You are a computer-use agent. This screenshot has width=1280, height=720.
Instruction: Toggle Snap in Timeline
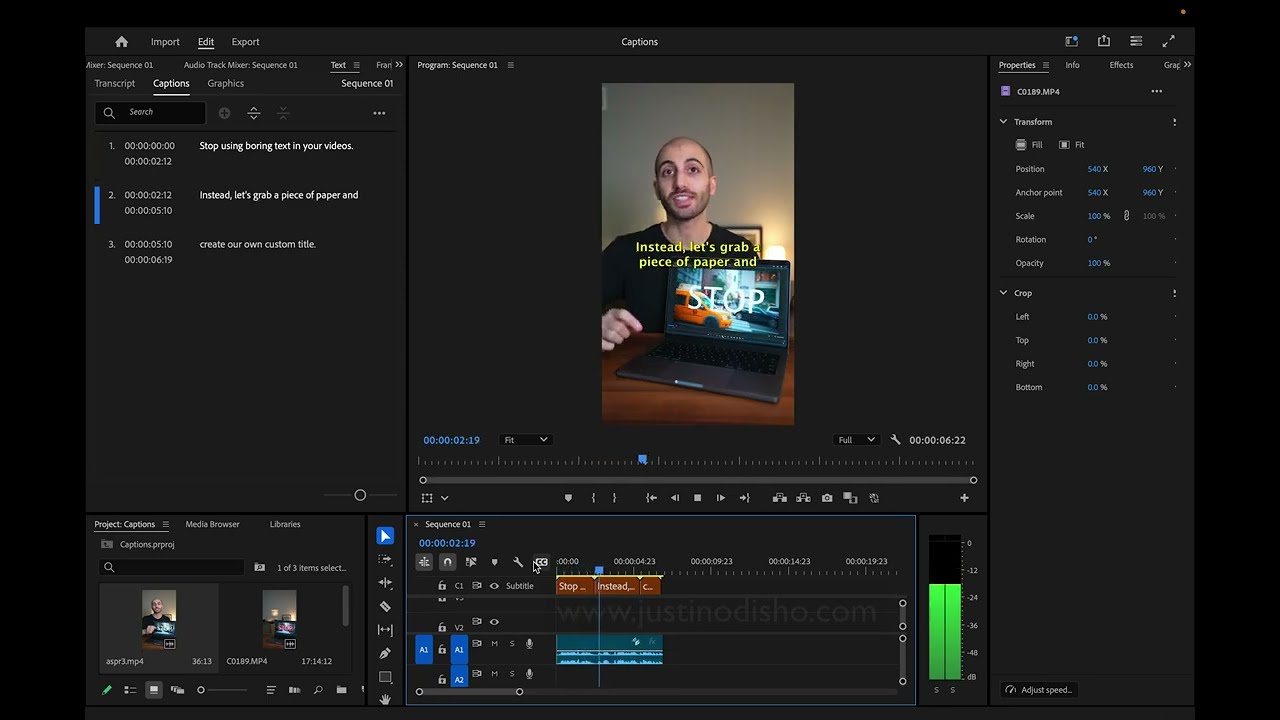point(448,562)
